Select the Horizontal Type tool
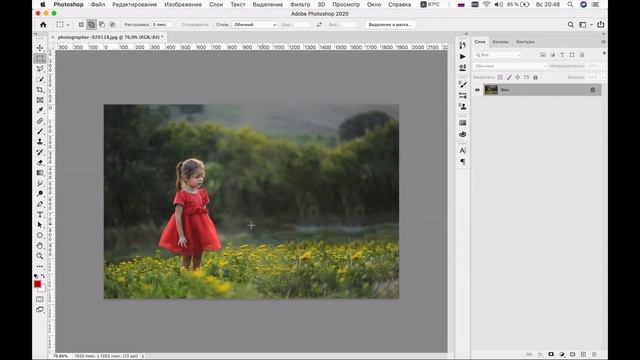This screenshot has height=360, width=640. tap(40, 214)
